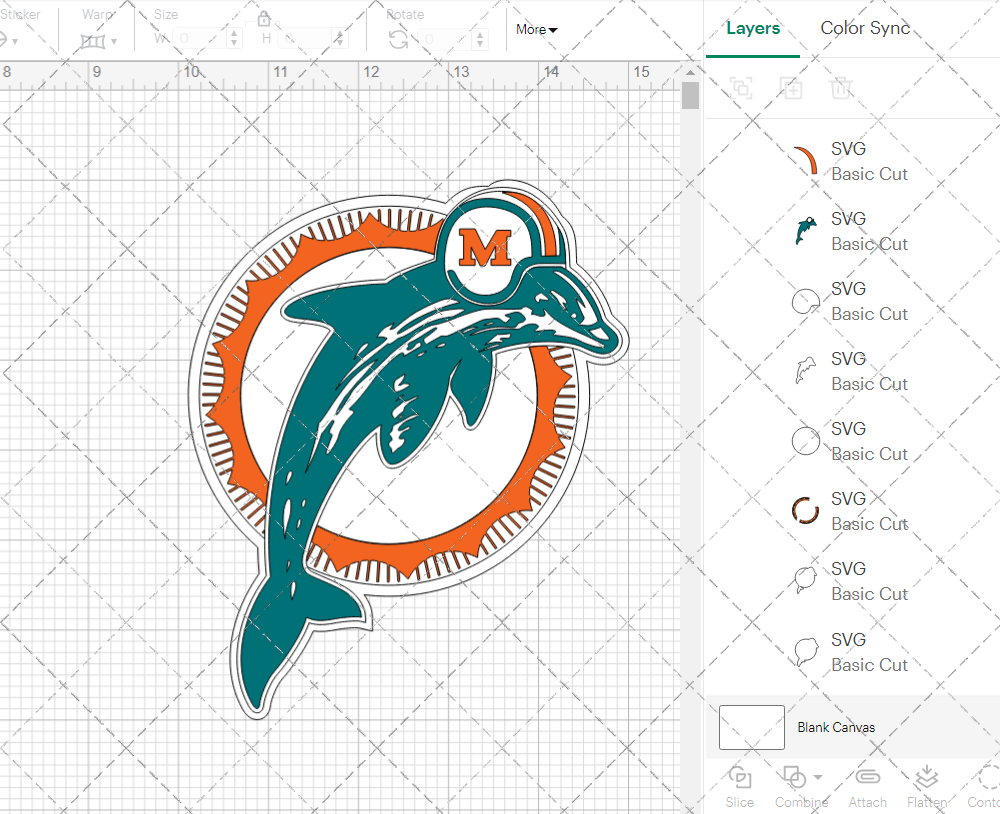The image size is (1000, 814).
Task: Select the teal dolphin SVG layer
Action: (806, 231)
